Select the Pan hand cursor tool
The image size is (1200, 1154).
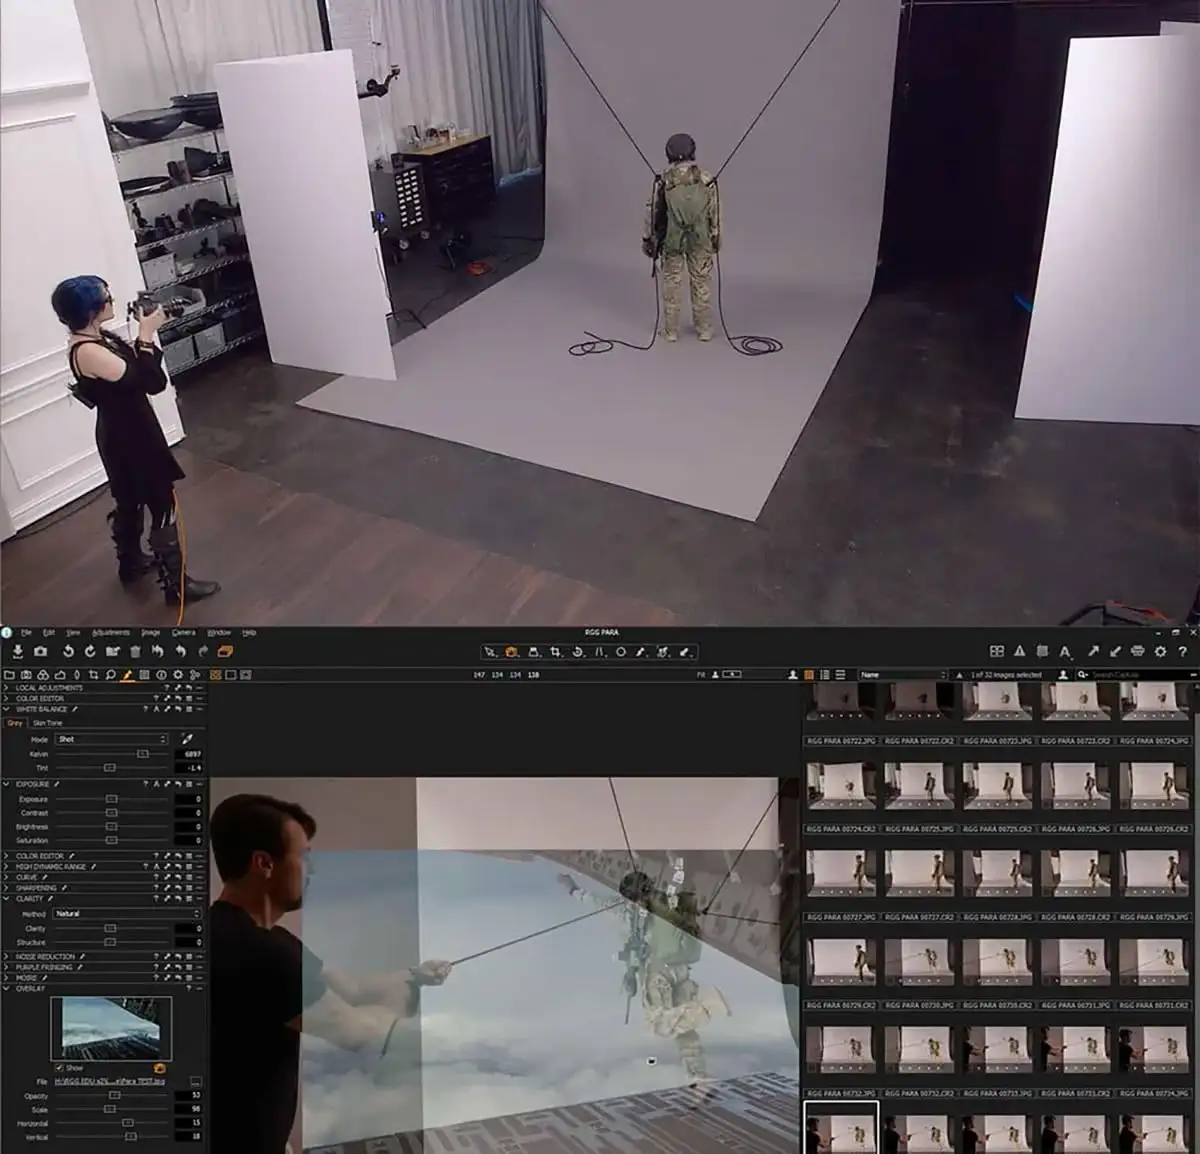click(x=511, y=652)
